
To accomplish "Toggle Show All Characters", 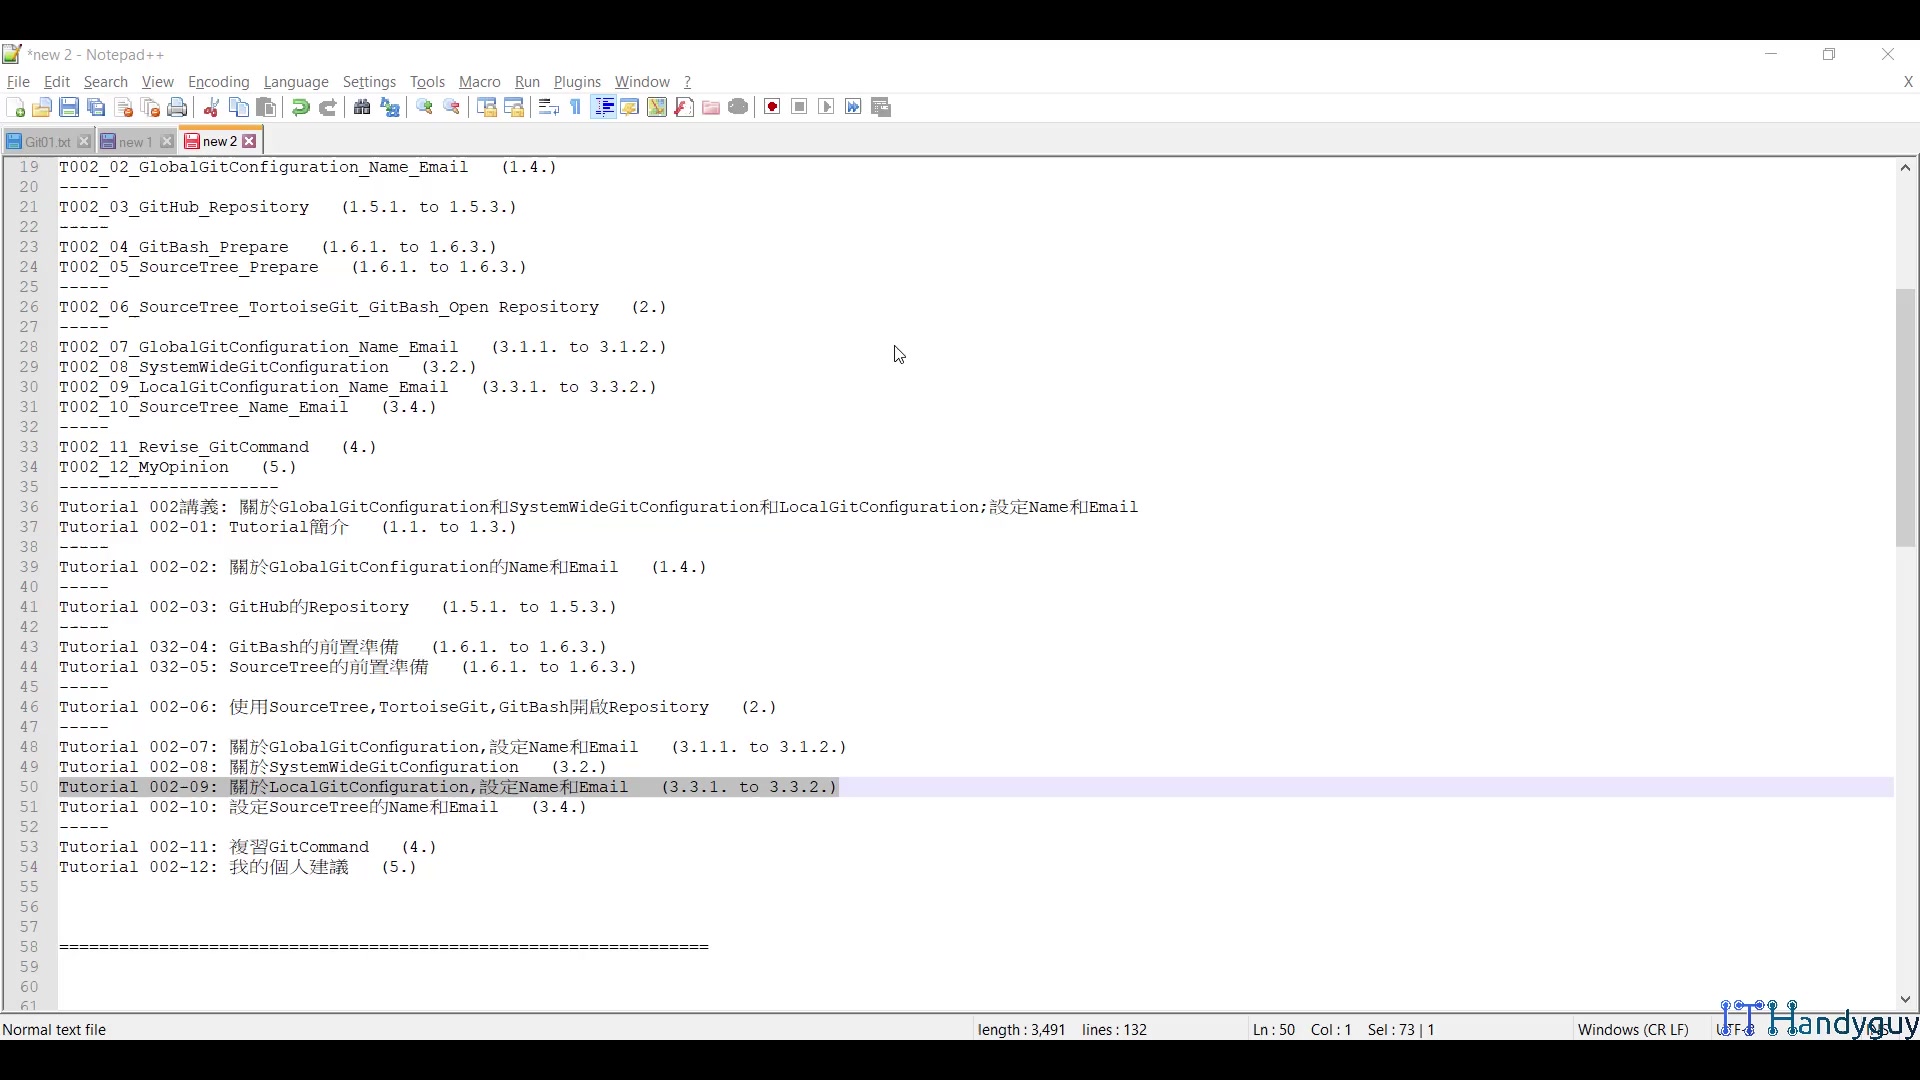I will point(575,107).
